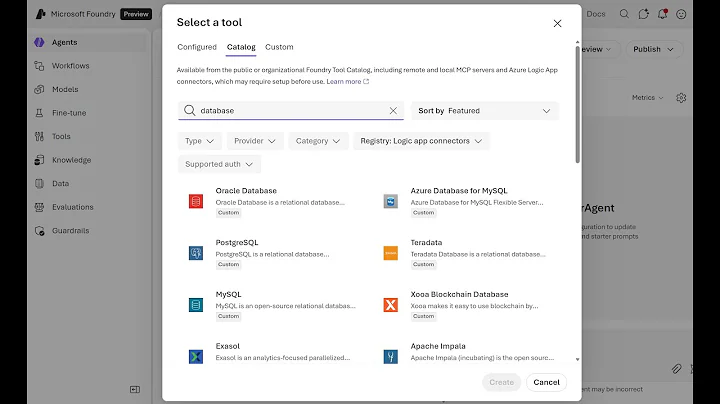Close the Select a tool dialog
720x404 pixels.
pos(557,23)
